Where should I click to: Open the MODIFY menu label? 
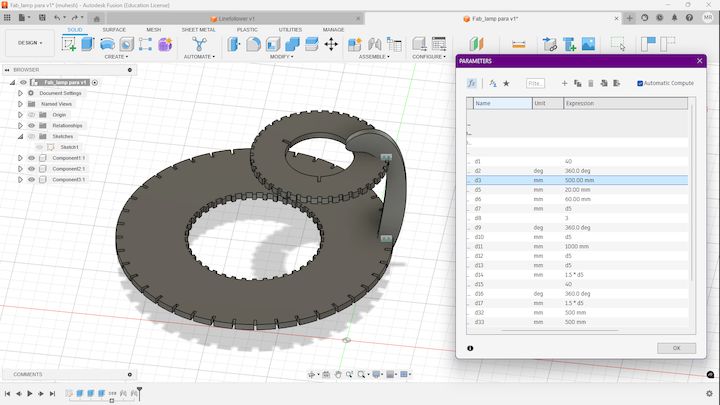point(281,56)
